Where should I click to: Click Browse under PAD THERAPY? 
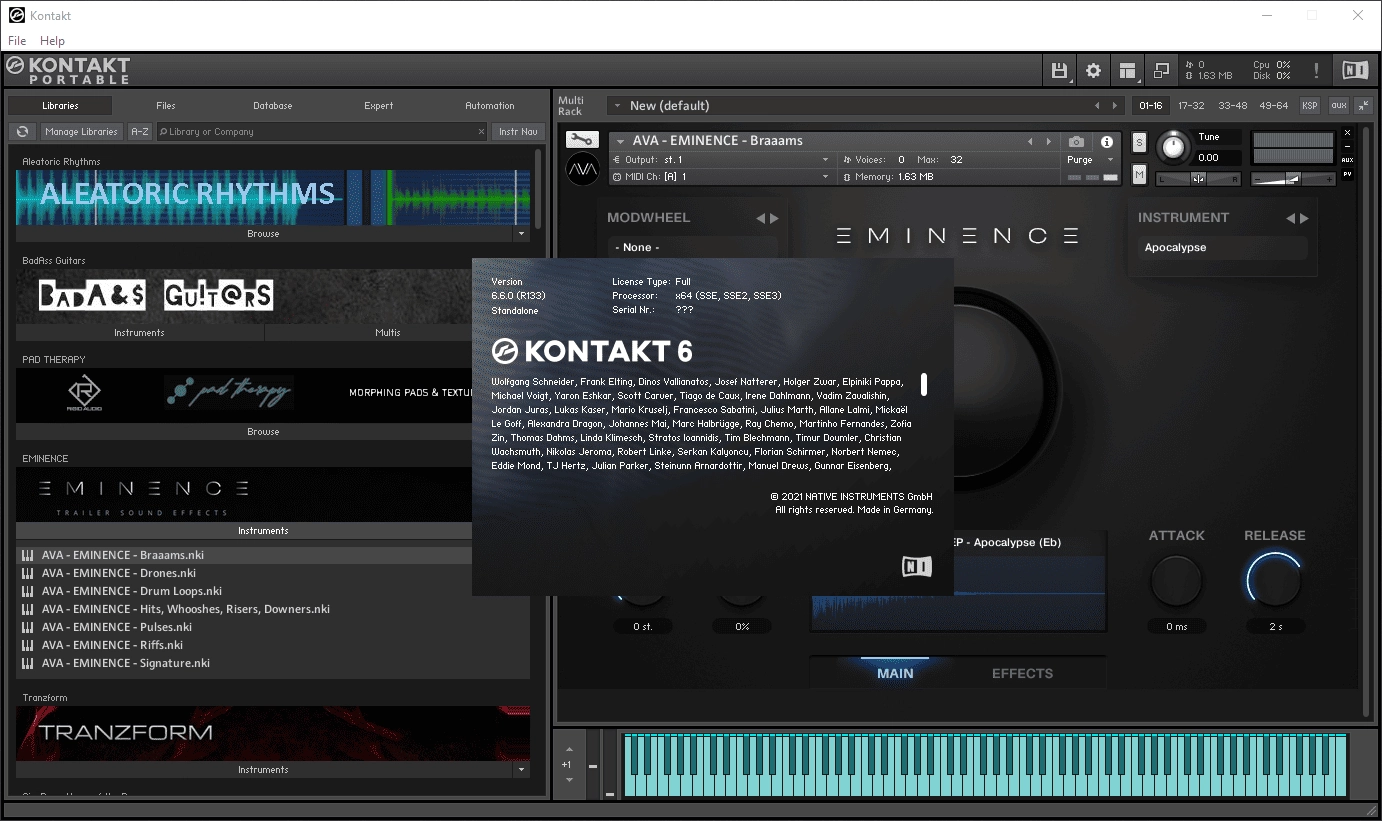(x=264, y=432)
